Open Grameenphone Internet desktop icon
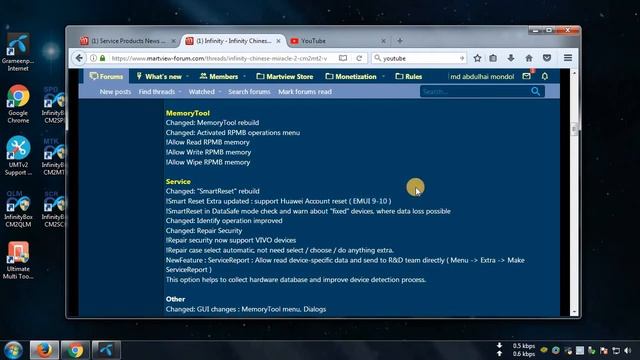 pos(18,52)
